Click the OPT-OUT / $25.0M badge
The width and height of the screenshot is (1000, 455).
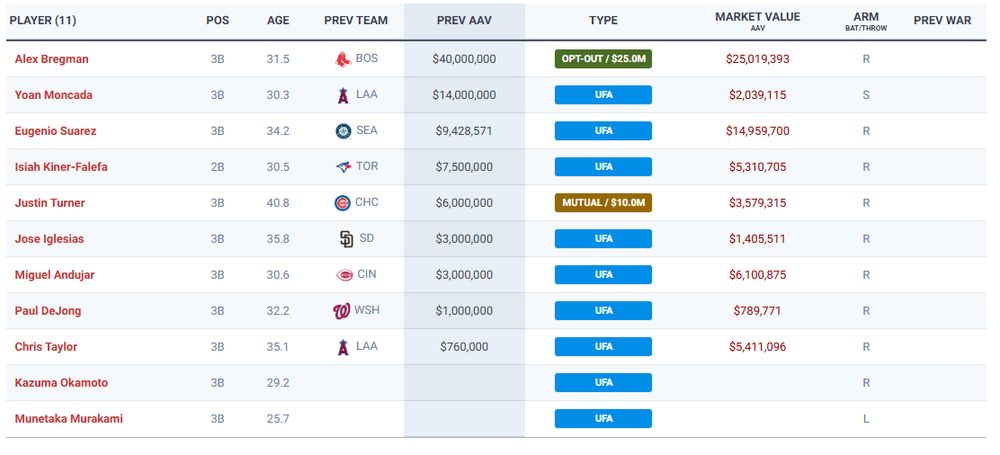point(603,59)
